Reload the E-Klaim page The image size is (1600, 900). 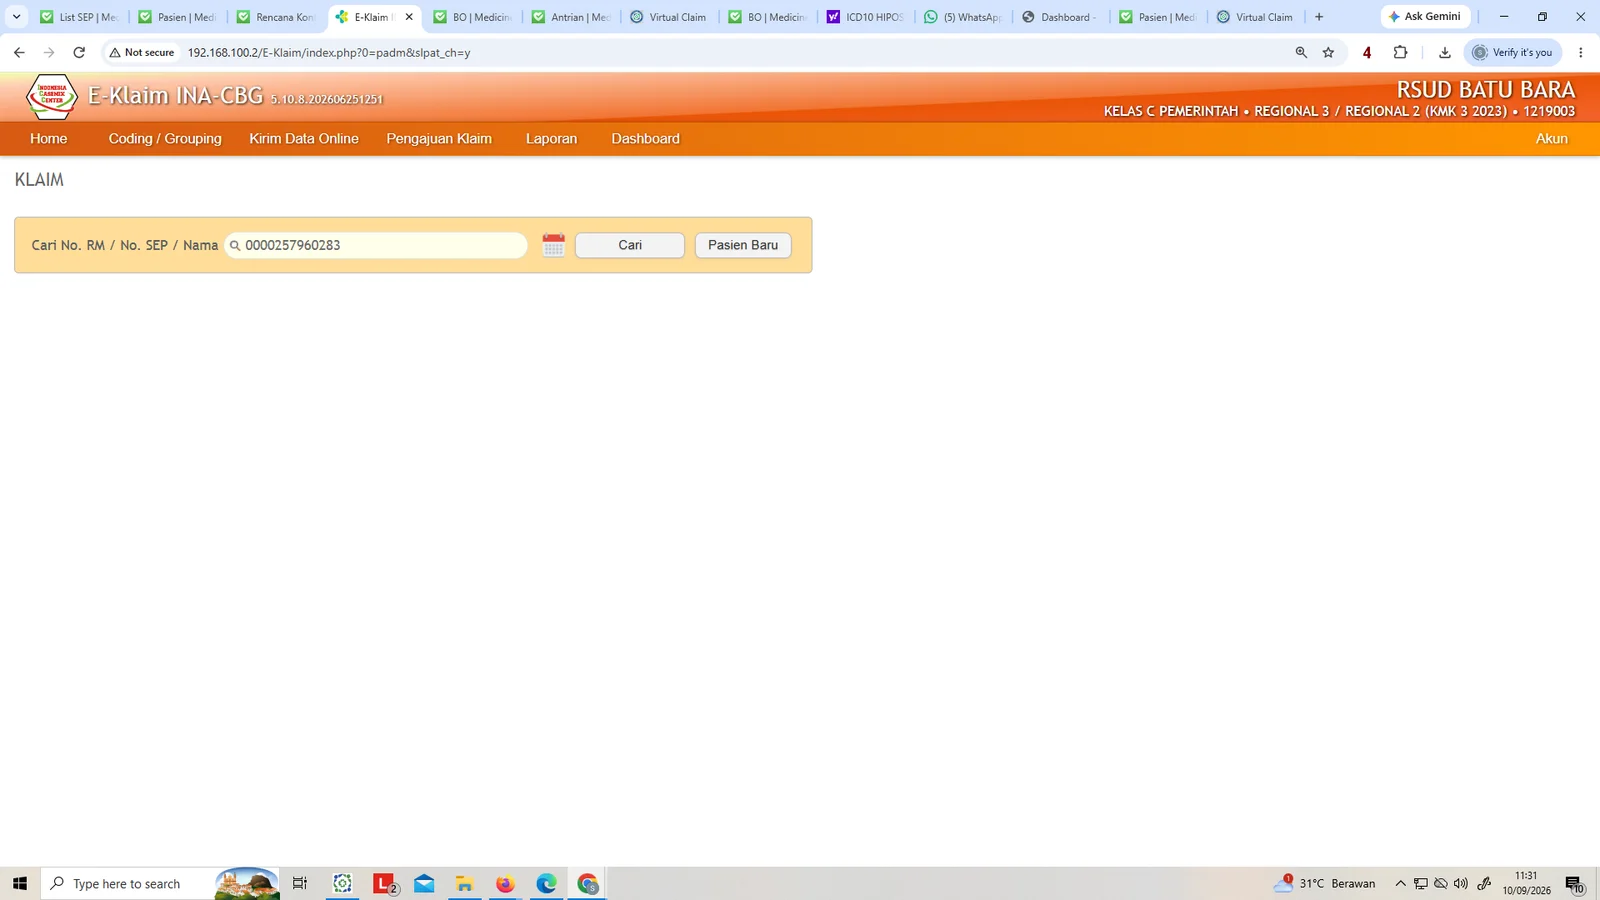pos(79,53)
